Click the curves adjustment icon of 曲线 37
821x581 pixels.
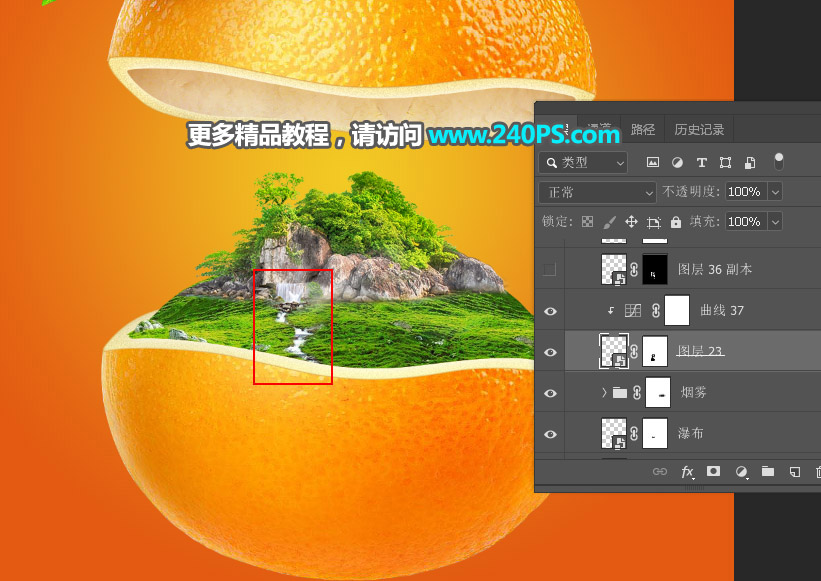click(x=633, y=310)
